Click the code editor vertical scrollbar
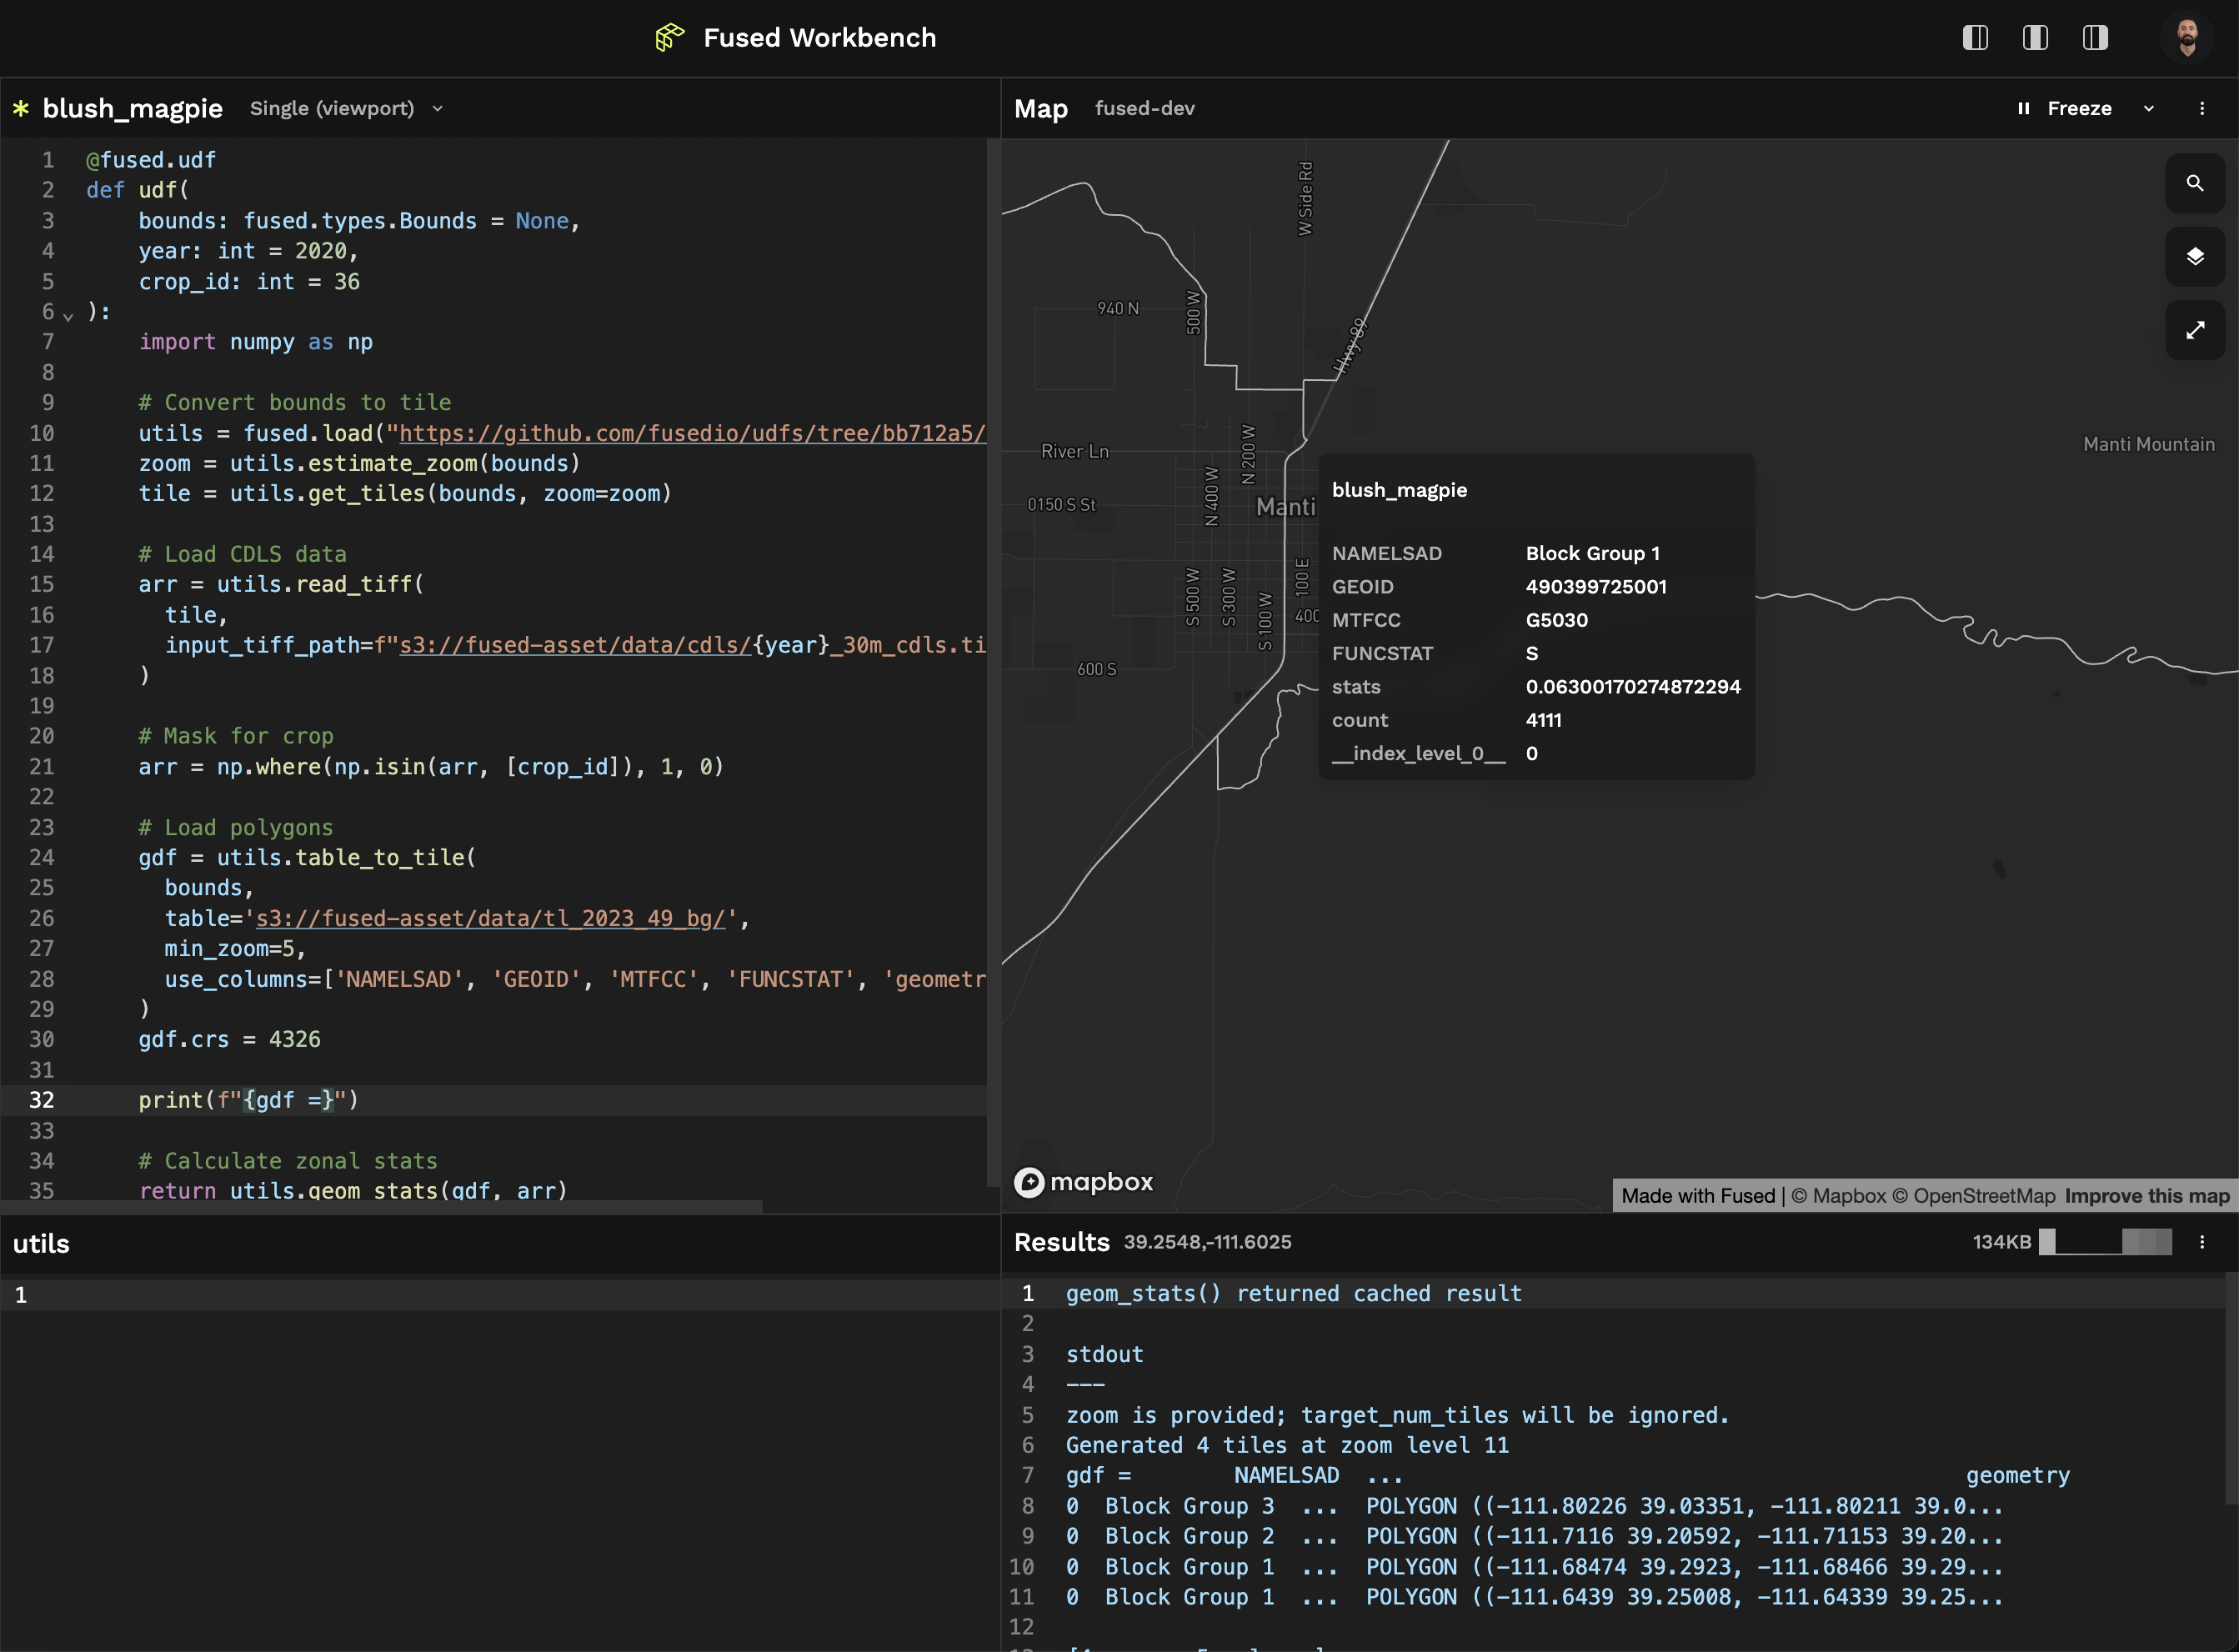 coord(993,660)
